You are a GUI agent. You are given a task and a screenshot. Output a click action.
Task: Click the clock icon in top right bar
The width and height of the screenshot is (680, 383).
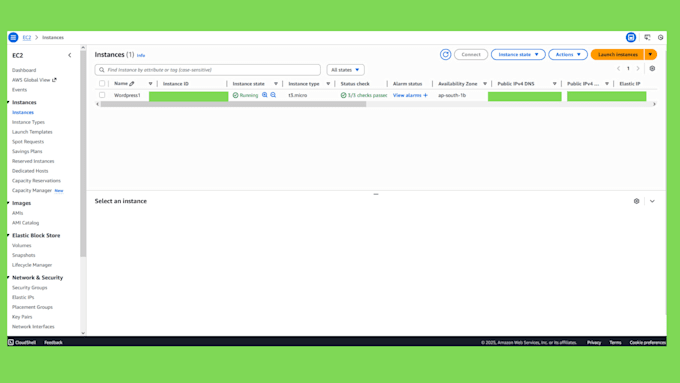pyautogui.click(x=660, y=37)
